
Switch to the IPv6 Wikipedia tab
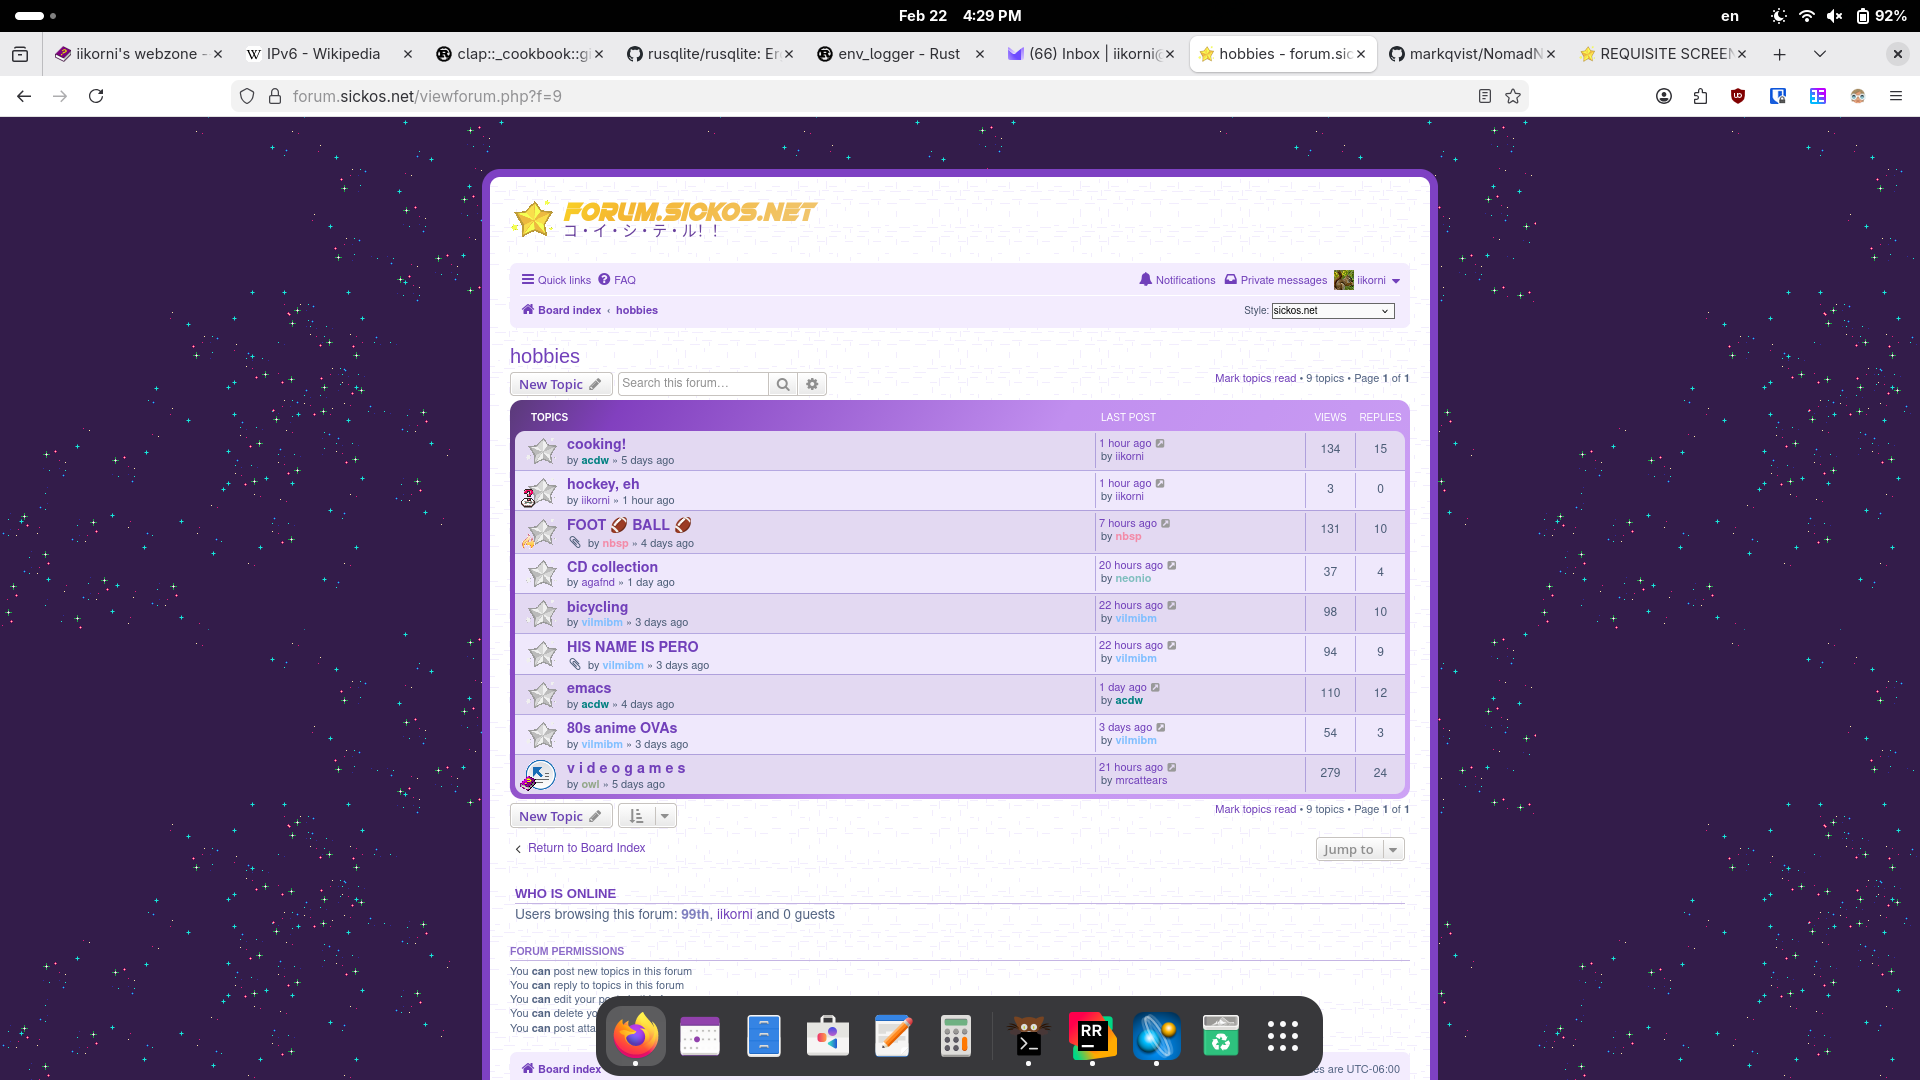click(320, 54)
